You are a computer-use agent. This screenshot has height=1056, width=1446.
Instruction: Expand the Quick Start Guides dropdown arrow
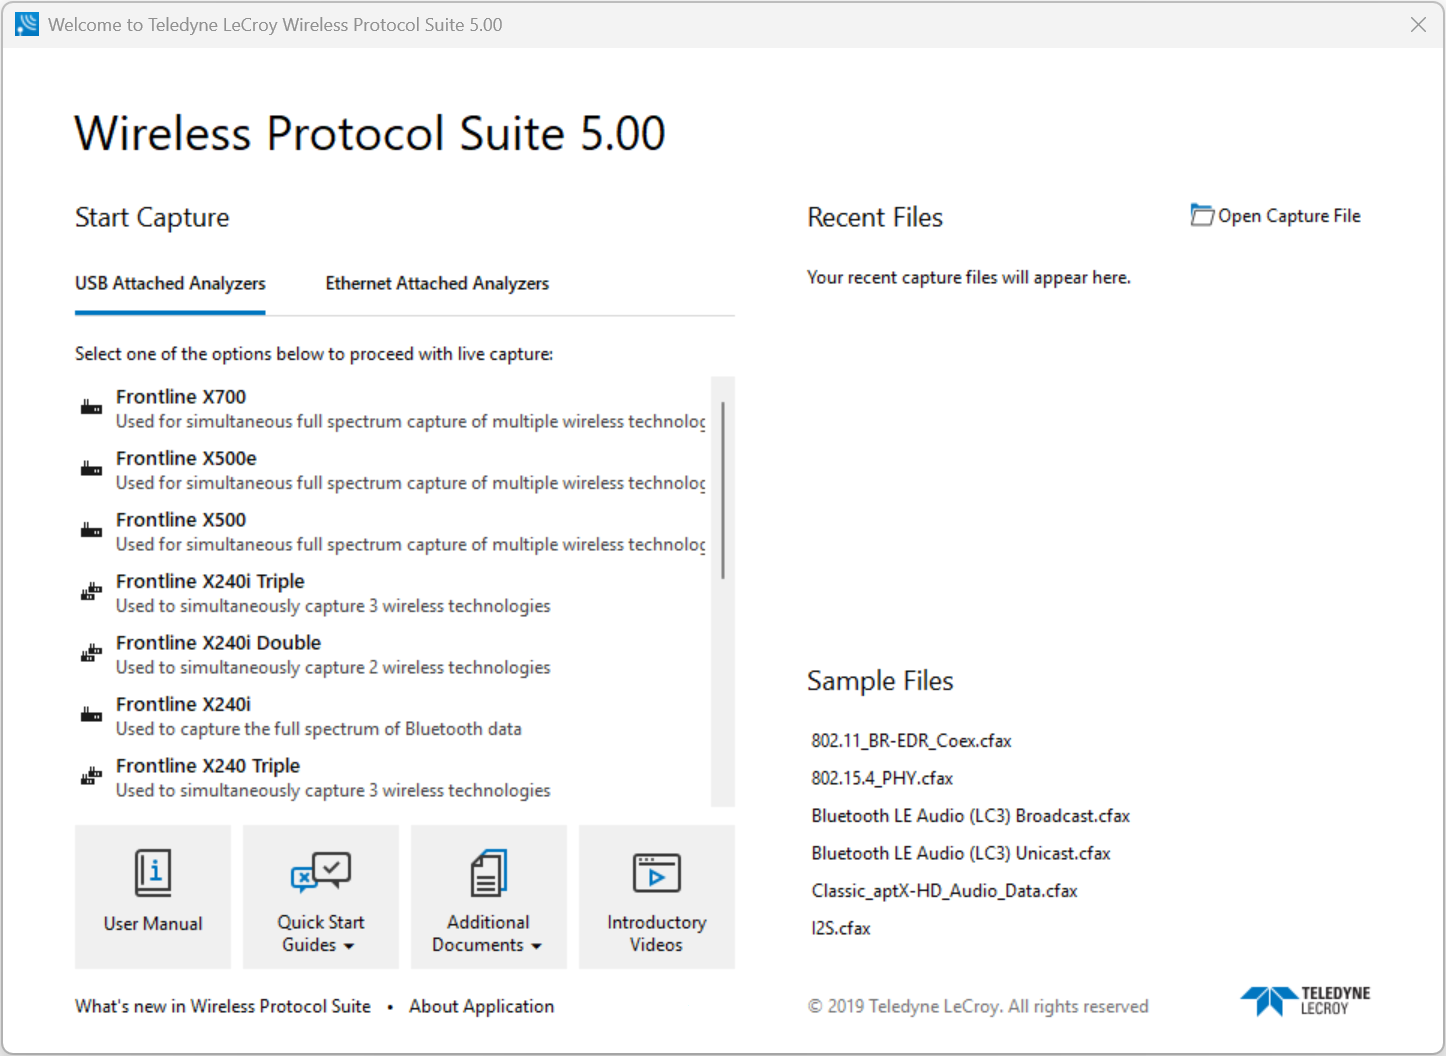pos(349,946)
